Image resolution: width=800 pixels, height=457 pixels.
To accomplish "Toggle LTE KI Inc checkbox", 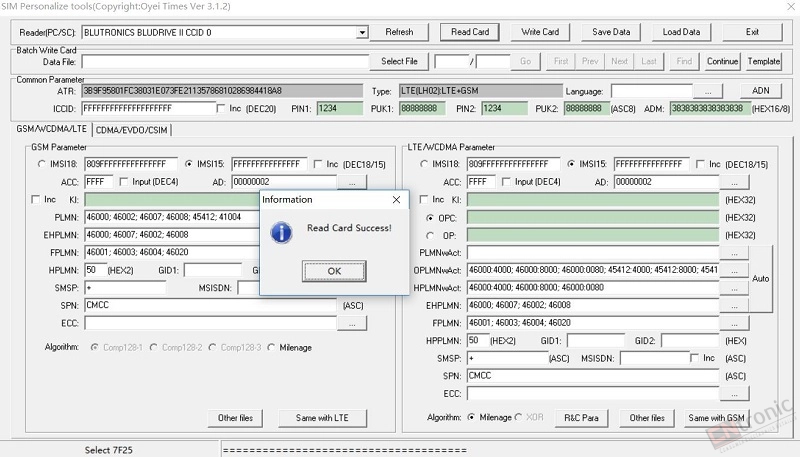I will (423, 199).
